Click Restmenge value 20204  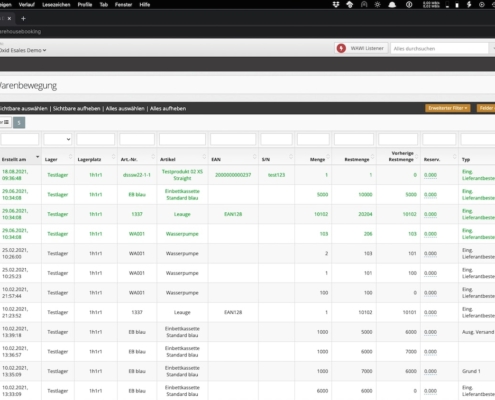(x=365, y=214)
